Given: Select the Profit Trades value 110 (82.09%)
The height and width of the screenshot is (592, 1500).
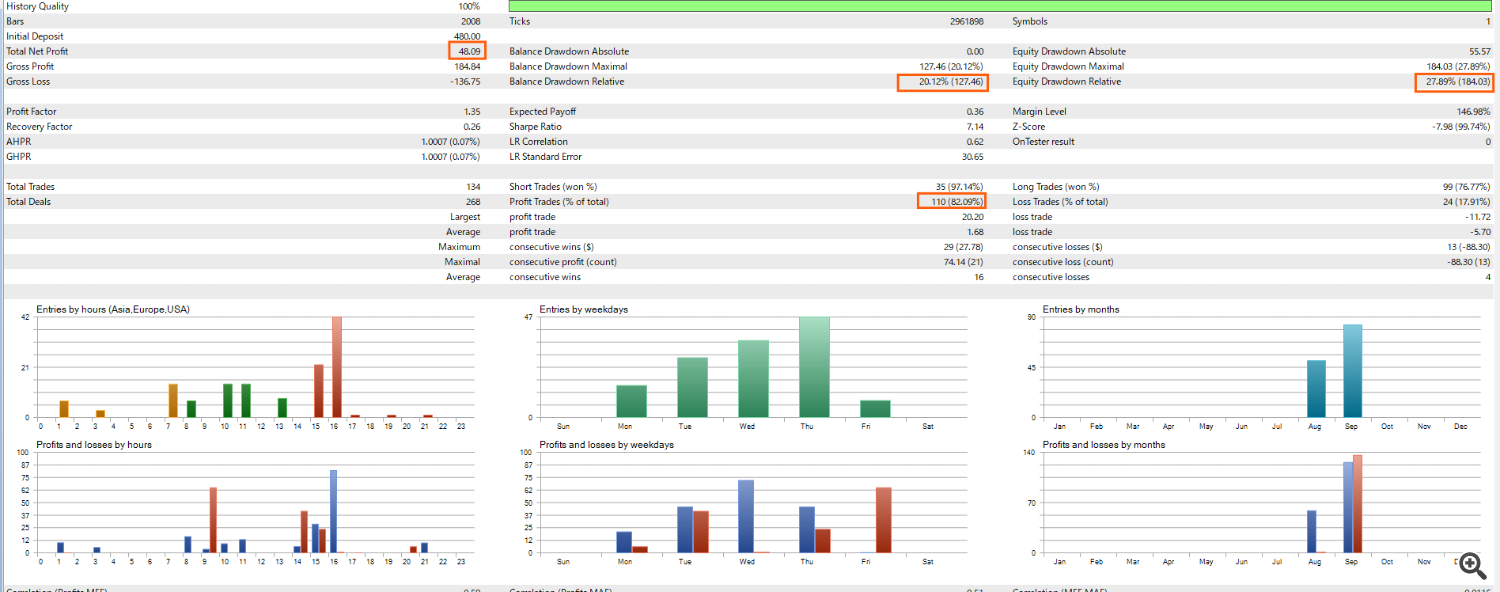Looking at the screenshot, I should [x=951, y=202].
